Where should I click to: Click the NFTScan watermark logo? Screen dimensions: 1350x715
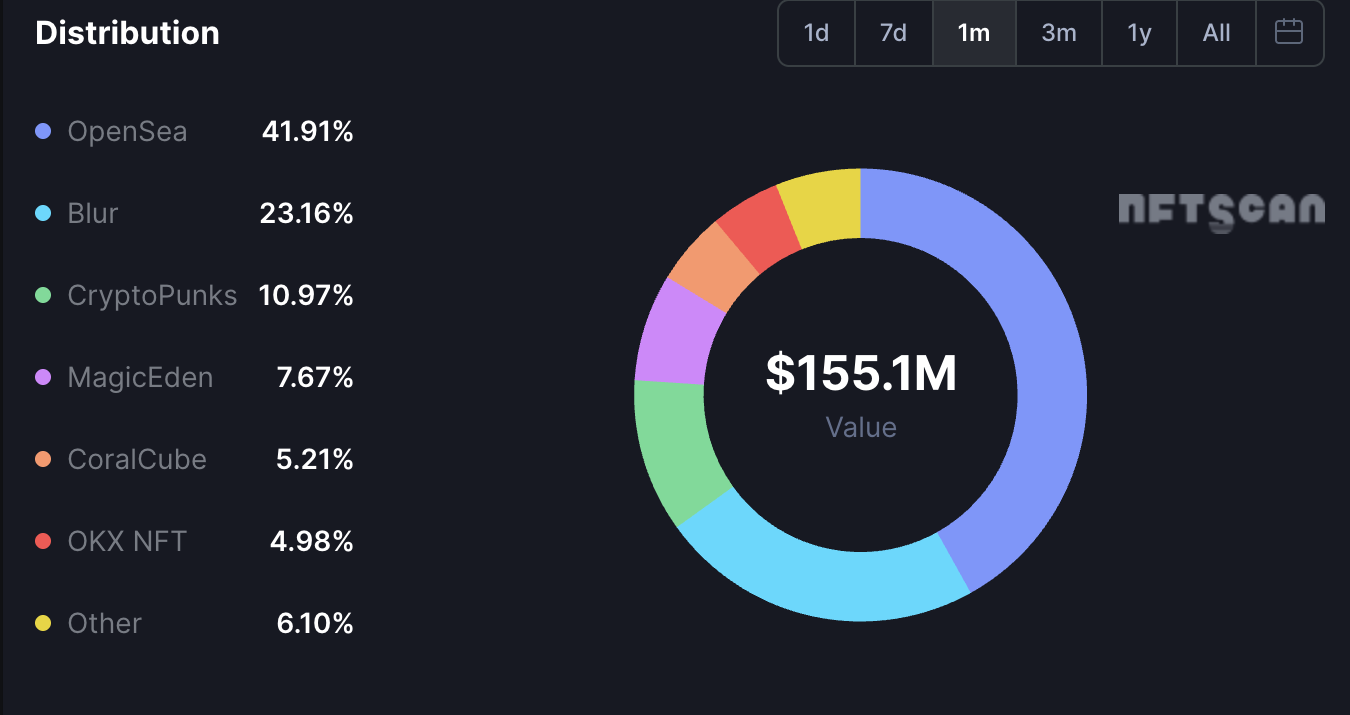1220,209
